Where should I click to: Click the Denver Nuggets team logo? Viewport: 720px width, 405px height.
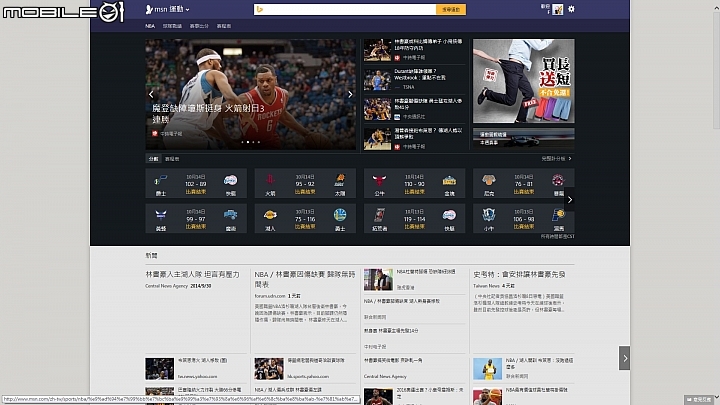[x=449, y=180]
